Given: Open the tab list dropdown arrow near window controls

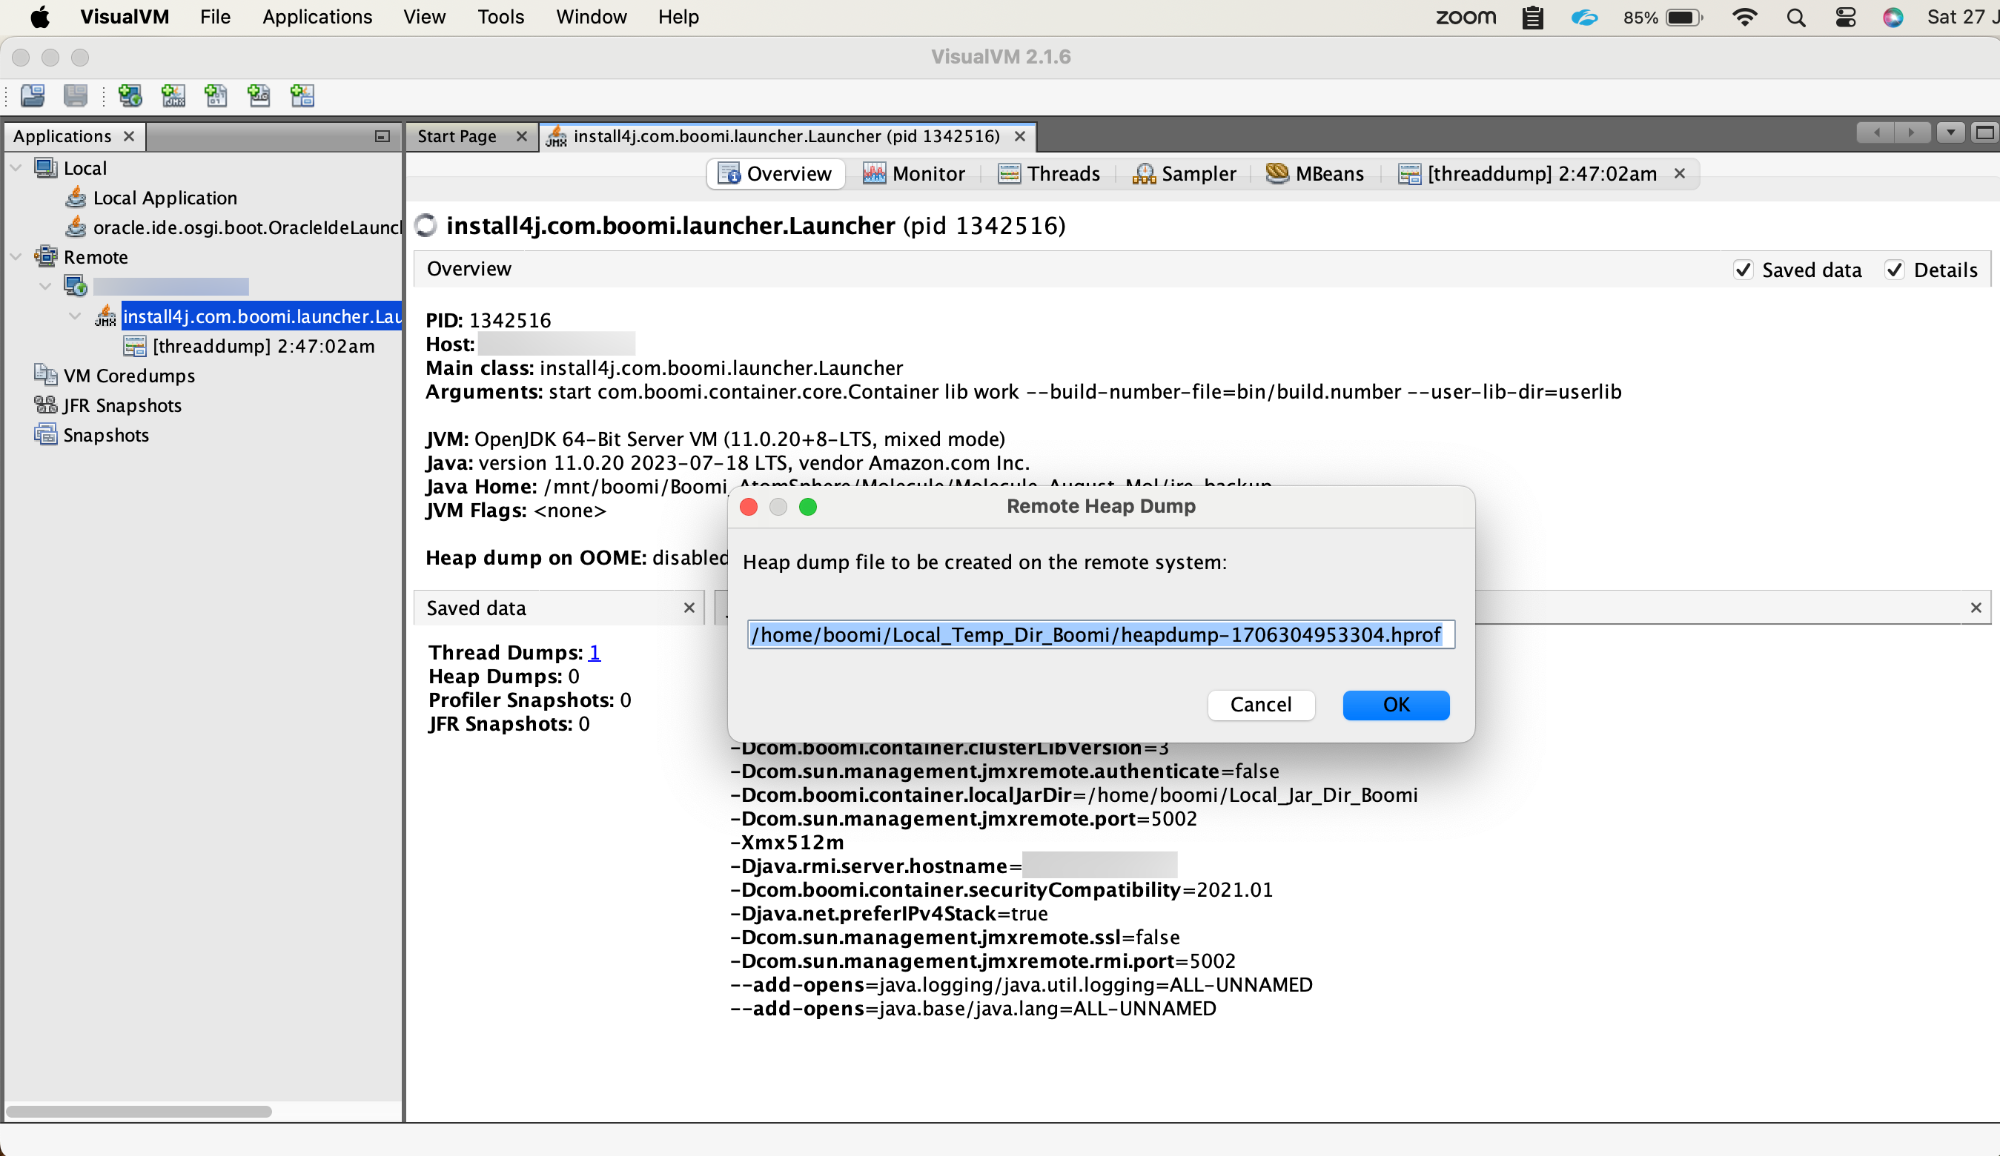Looking at the screenshot, I should coord(1948,132).
